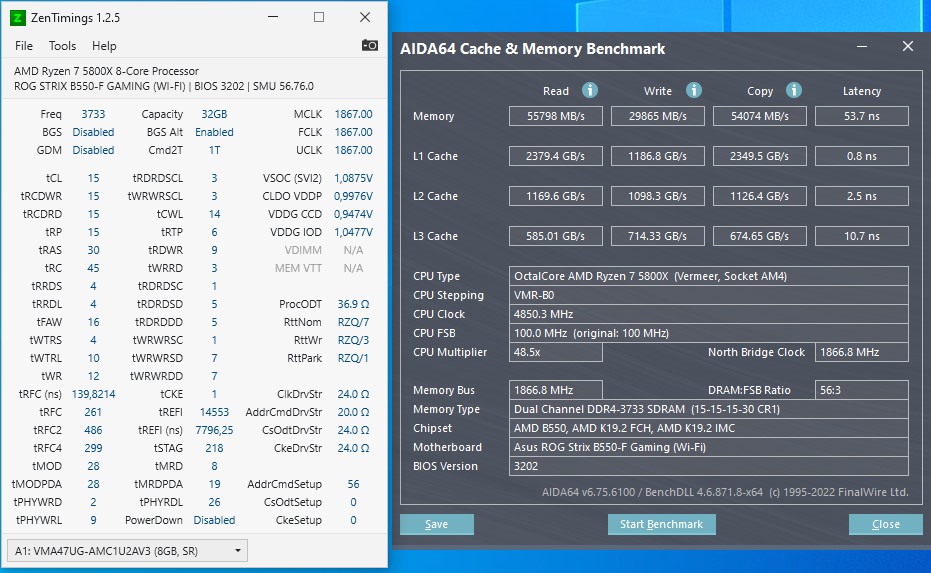
Task: Click the tREFI value 14553
Action: pyautogui.click(x=214, y=412)
